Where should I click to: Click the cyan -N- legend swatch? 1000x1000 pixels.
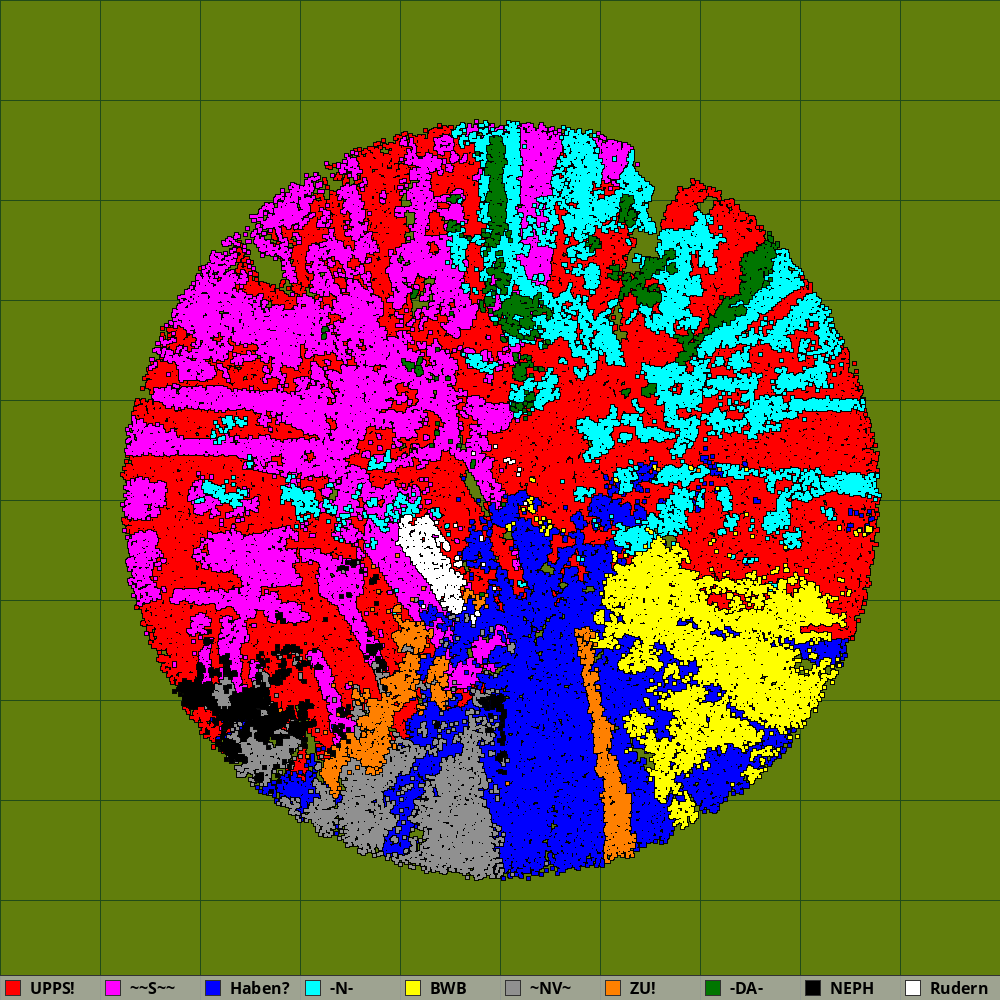313,988
